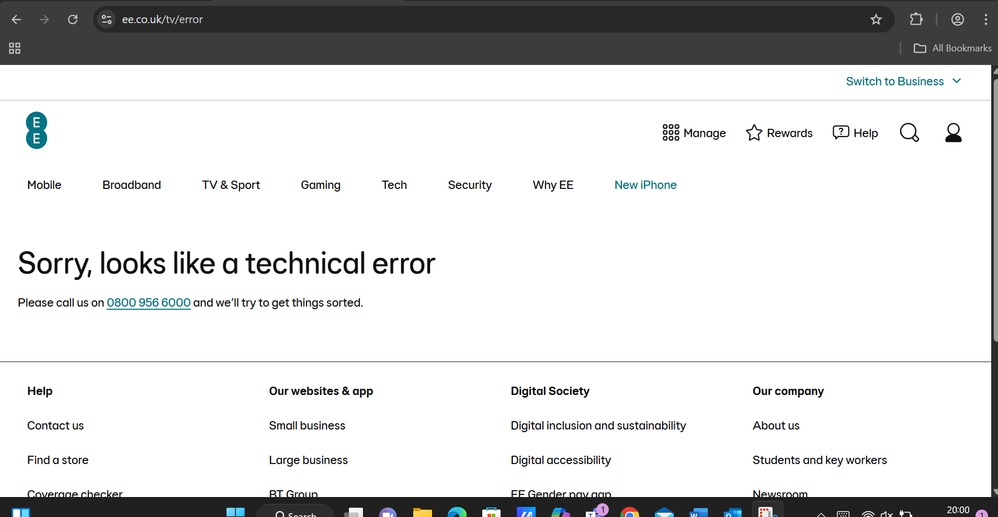The image size is (998, 517).
Task: Open the Contact us footer link
Action: tap(55, 426)
